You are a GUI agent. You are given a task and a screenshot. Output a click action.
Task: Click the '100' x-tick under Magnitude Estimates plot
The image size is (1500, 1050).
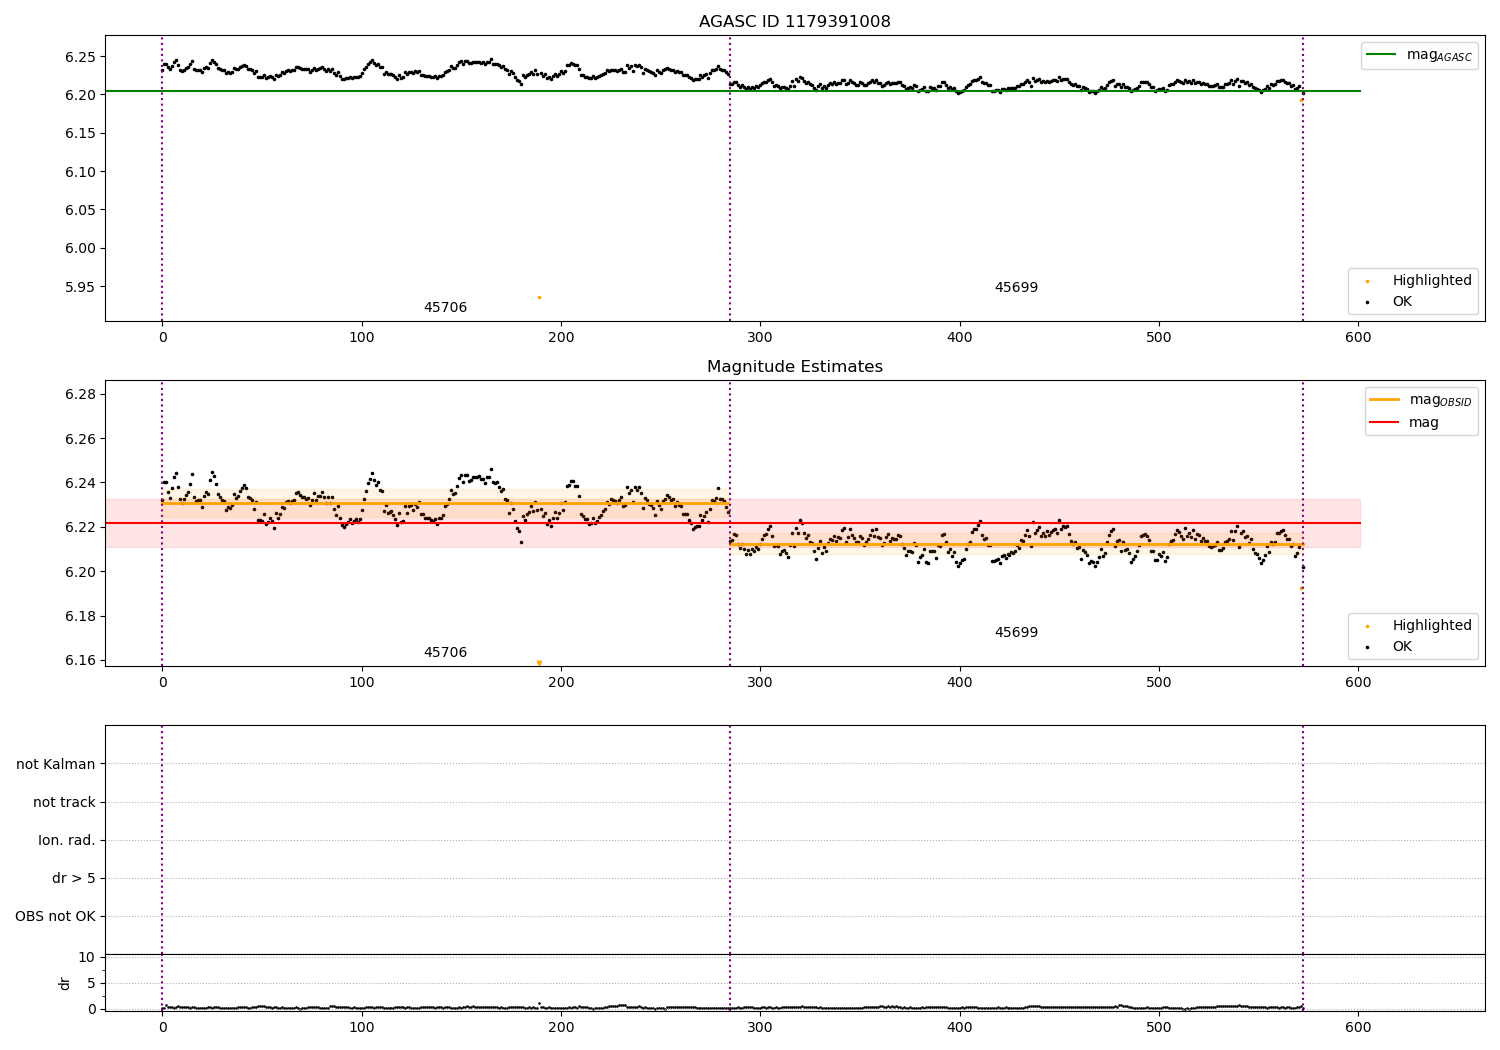(x=362, y=684)
